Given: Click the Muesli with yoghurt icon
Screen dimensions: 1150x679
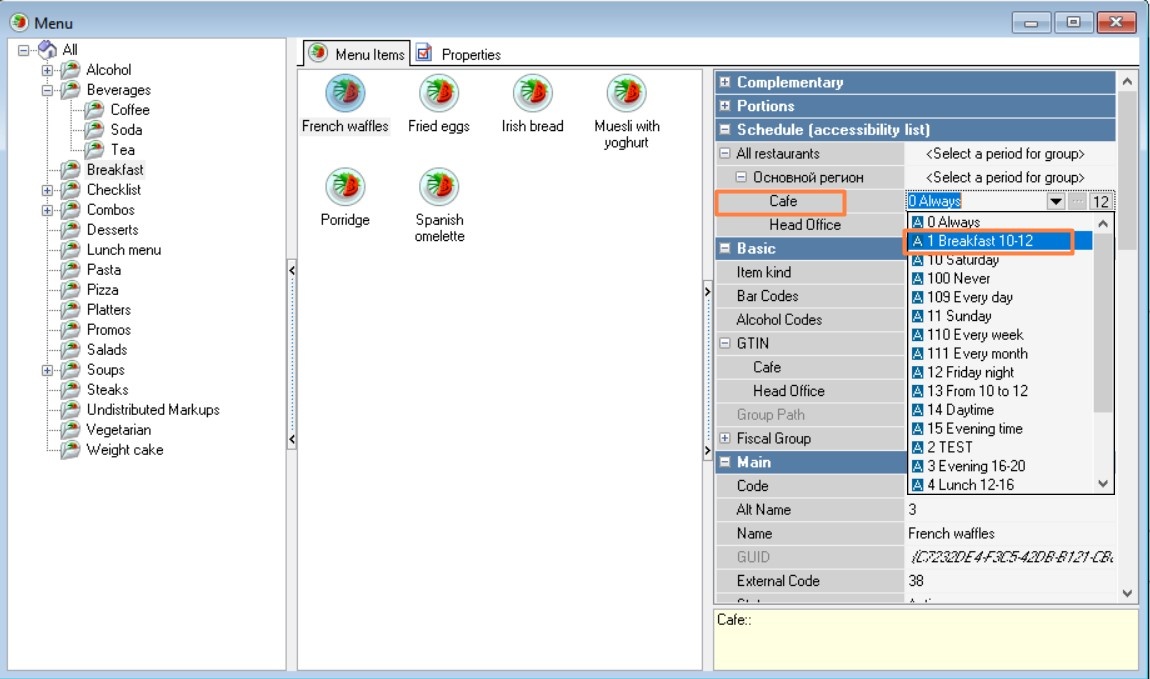Looking at the screenshot, I should [626, 94].
